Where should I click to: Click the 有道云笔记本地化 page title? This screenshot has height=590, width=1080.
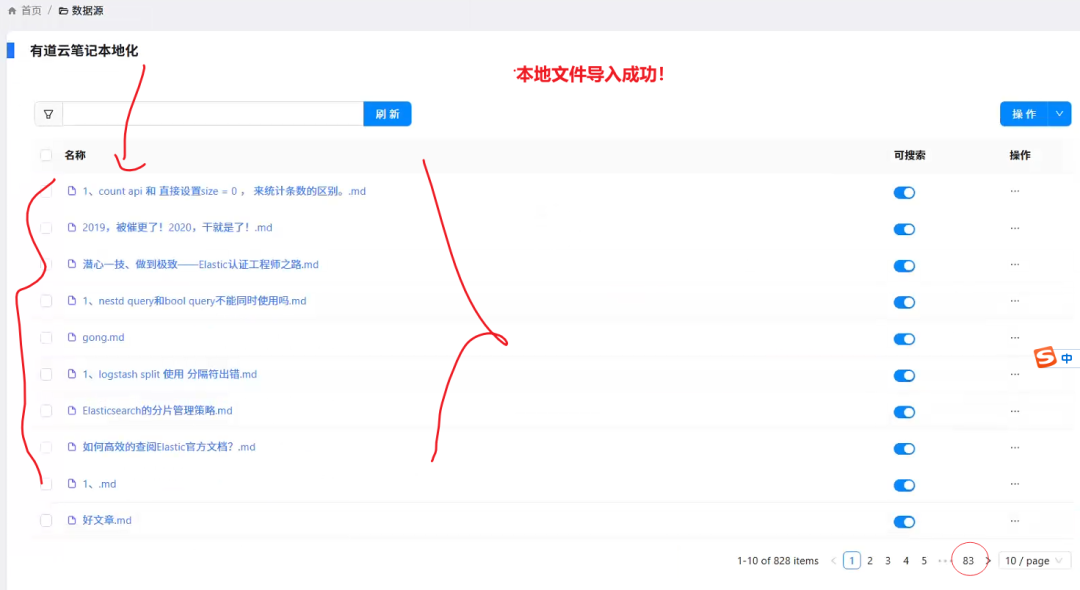[x=84, y=50]
